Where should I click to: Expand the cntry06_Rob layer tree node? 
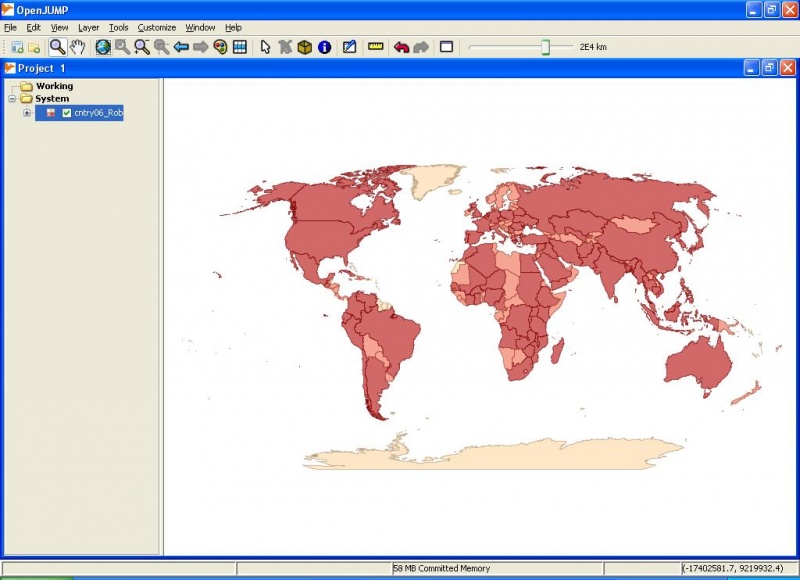coord(27,113)
